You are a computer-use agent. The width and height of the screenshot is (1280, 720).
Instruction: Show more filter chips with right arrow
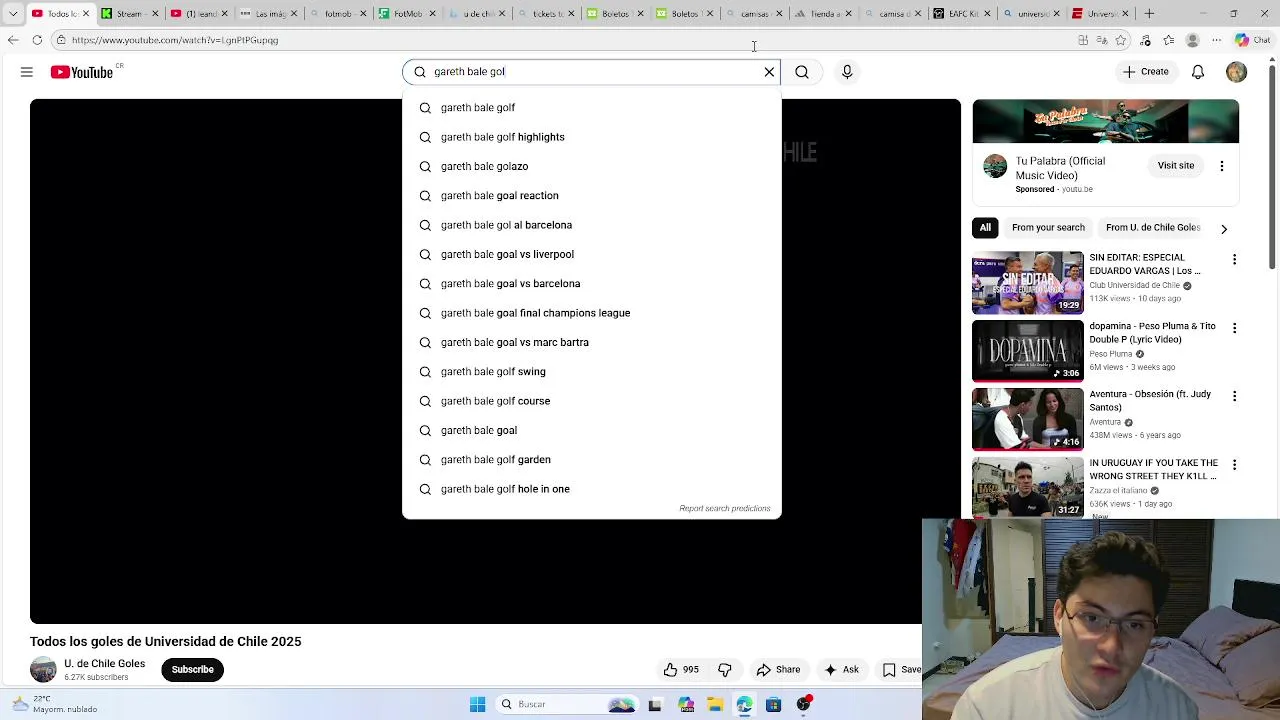(1224, 229)
